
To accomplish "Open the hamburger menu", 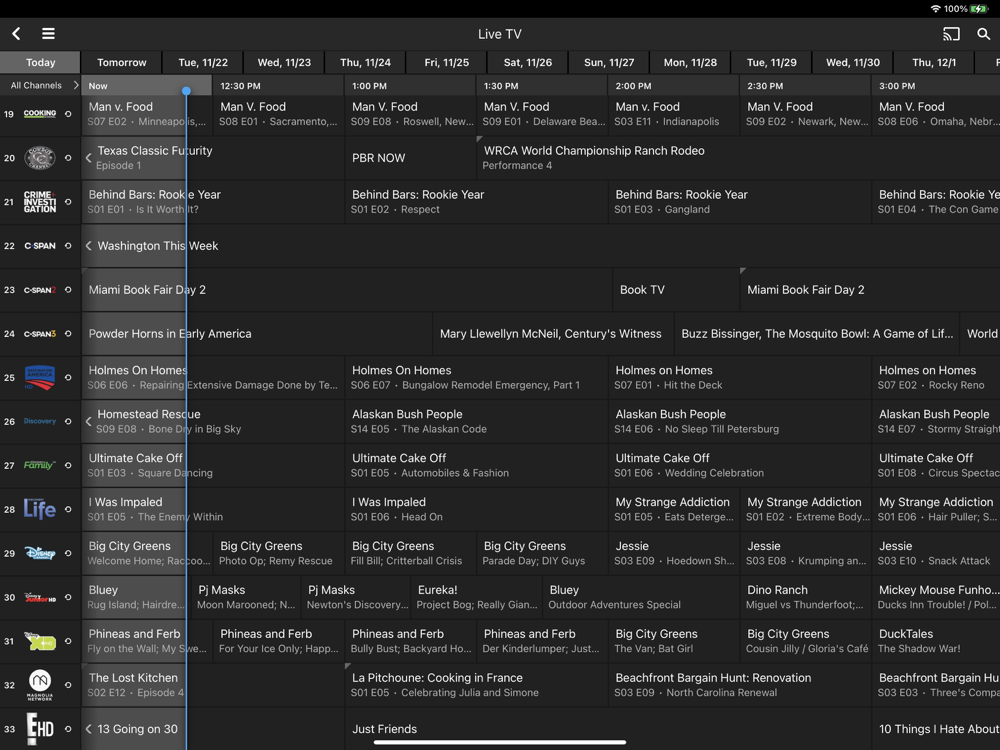I will [48, 34].
